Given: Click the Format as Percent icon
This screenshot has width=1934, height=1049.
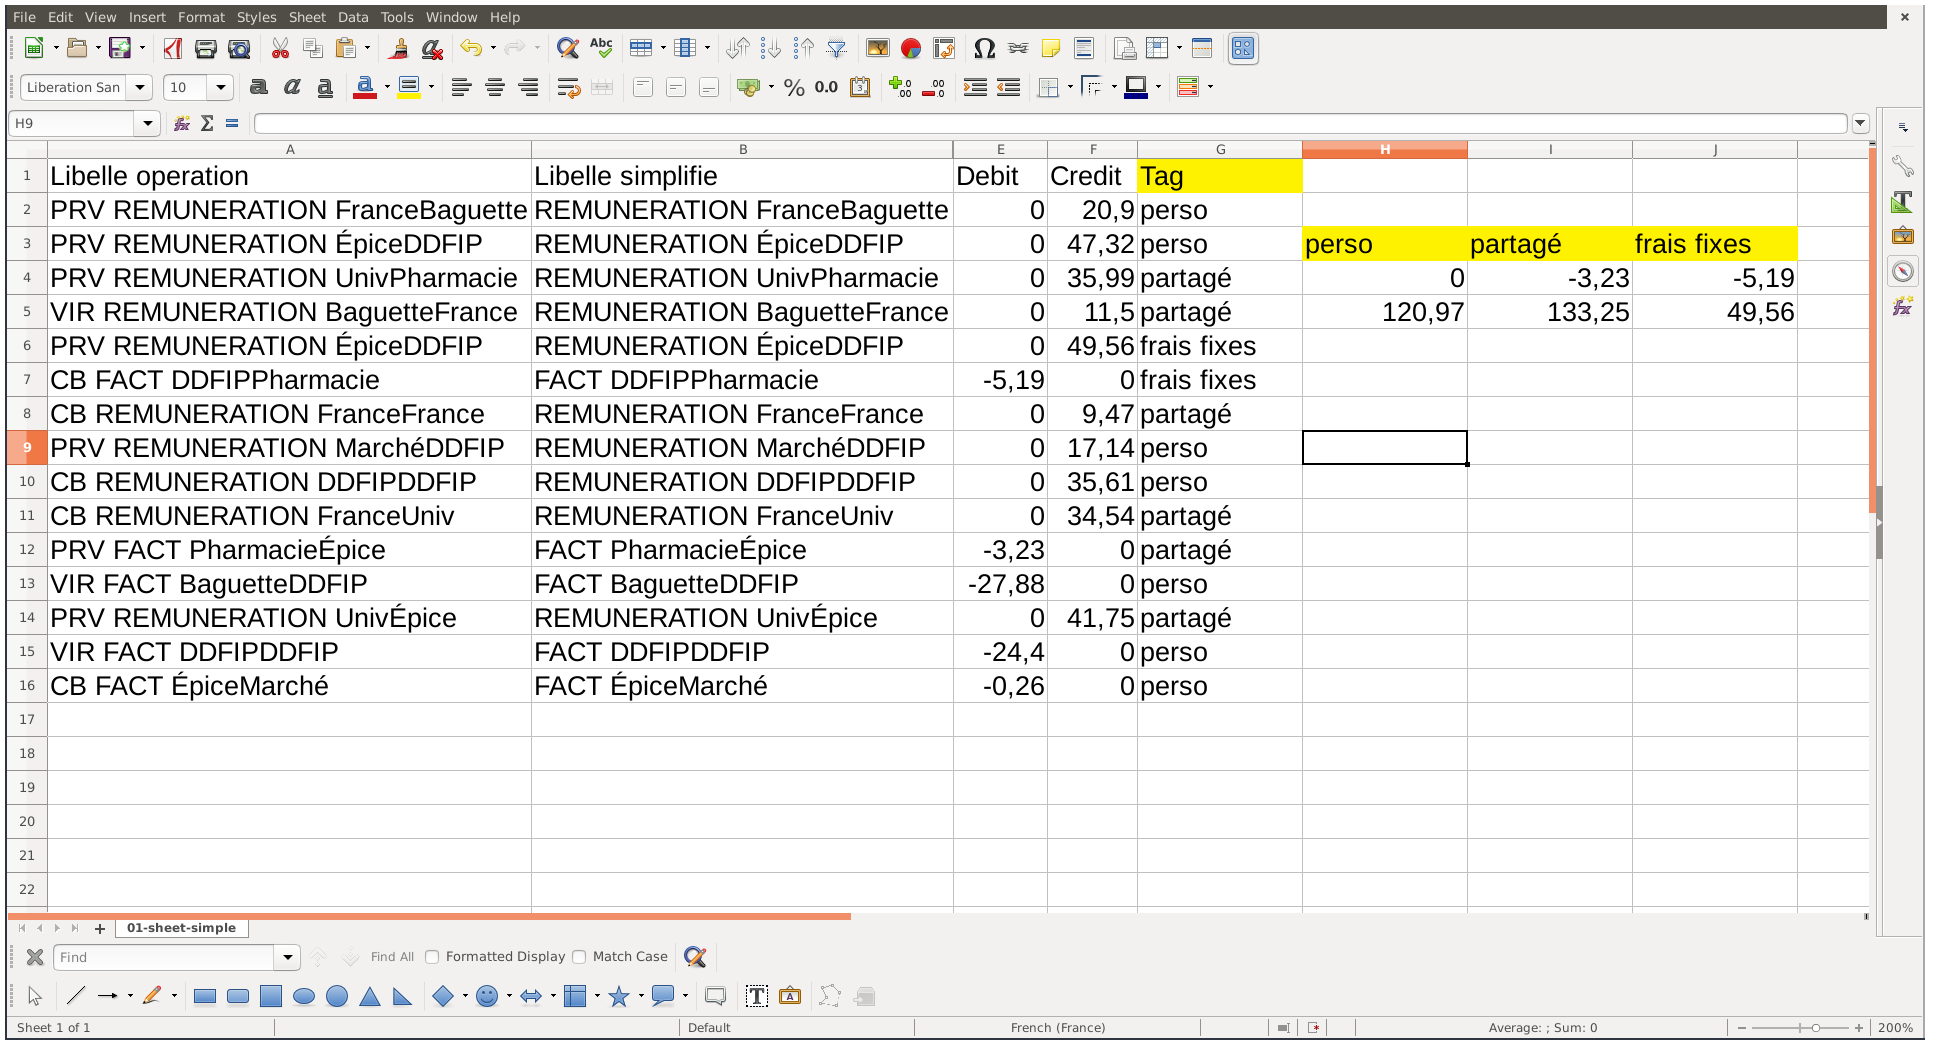Looking at the screenshot, I should (x=794, y=88).
